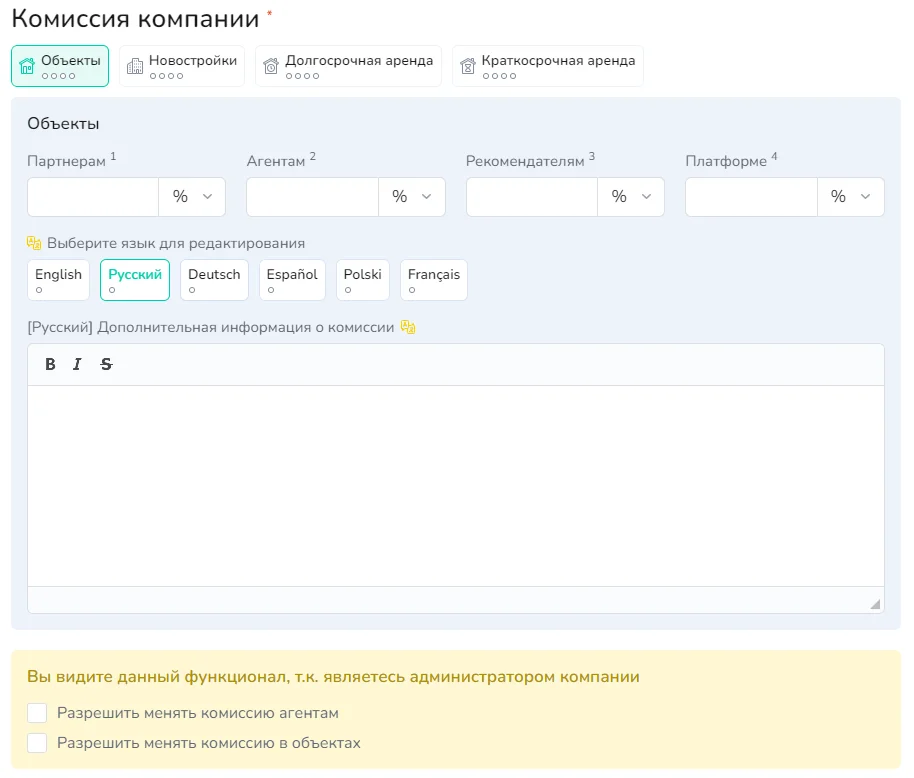
Task: Click translate icon next to Выберите язык
Action: [x=34, y=243]
